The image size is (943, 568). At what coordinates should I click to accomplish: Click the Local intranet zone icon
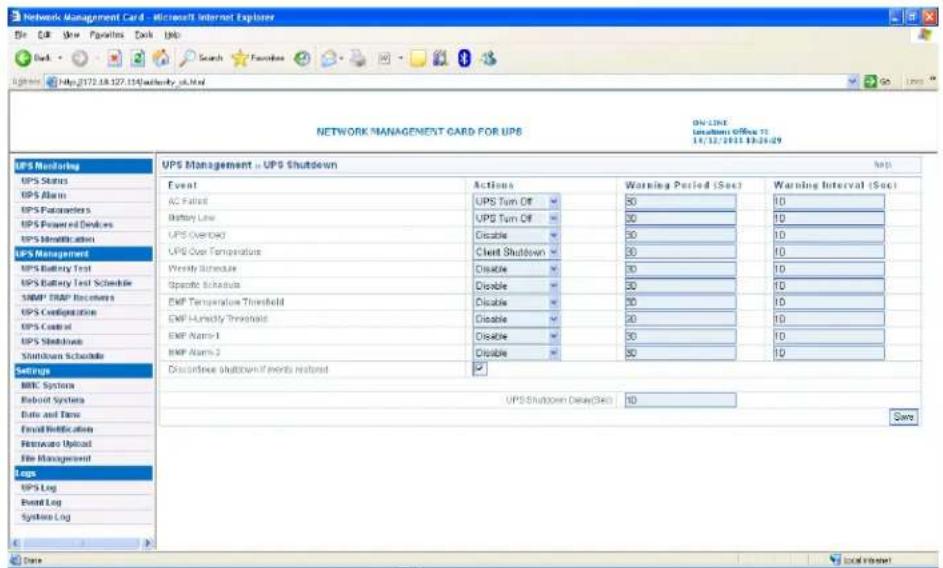coord(835,560)
